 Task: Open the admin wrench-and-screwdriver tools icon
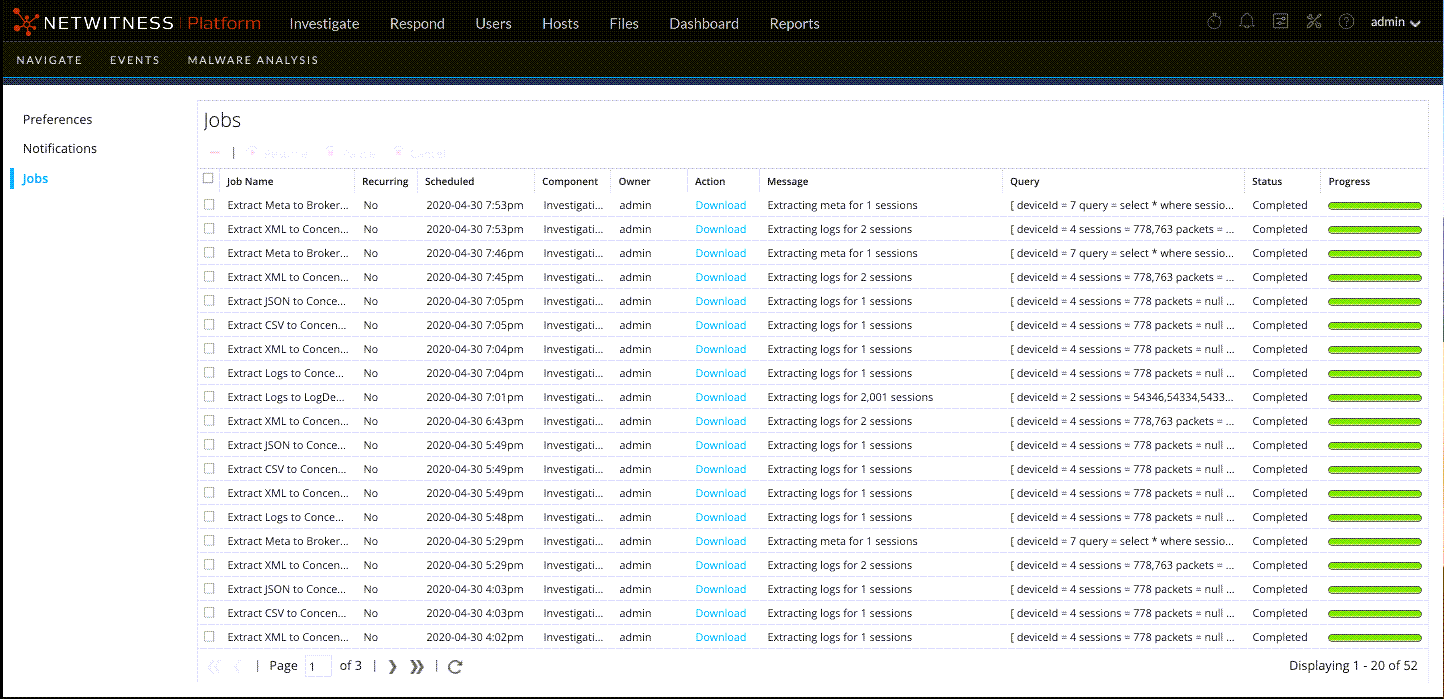[x=1314, y=22]
